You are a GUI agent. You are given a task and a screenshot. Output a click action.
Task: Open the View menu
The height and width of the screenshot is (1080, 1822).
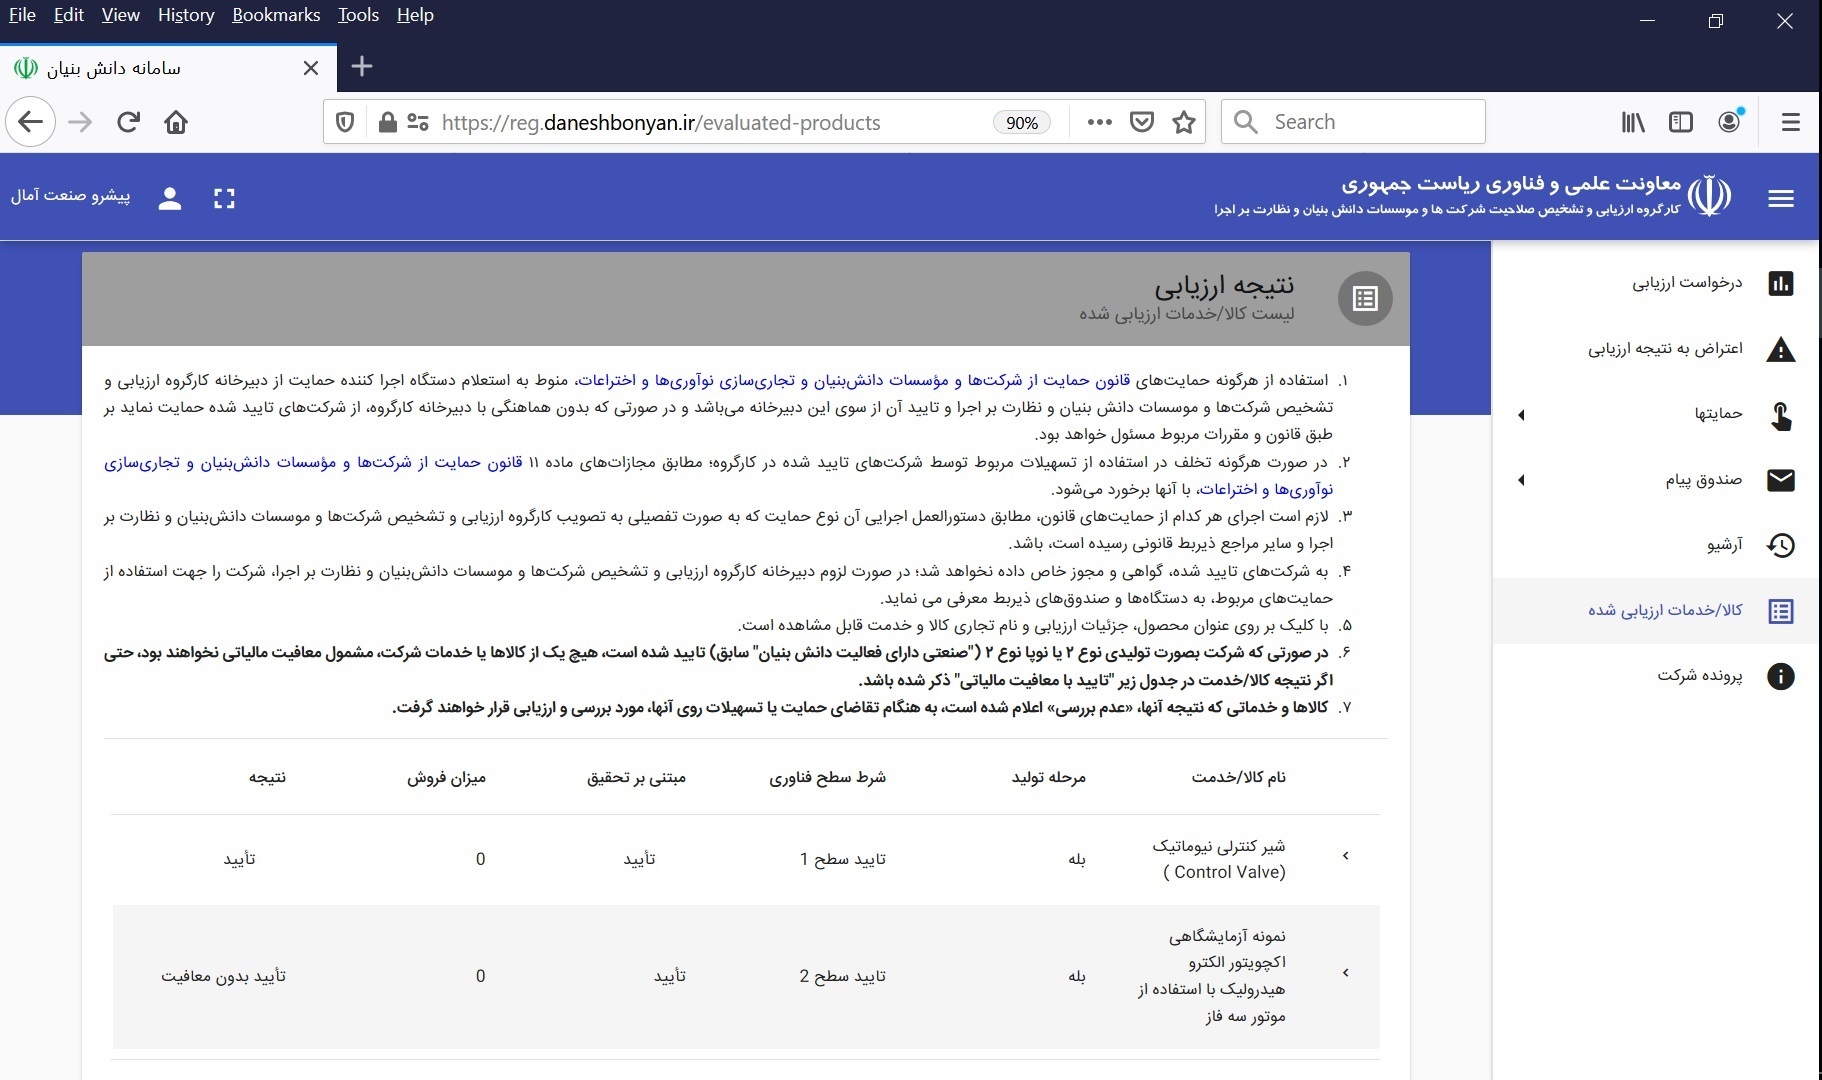(120, 15)
